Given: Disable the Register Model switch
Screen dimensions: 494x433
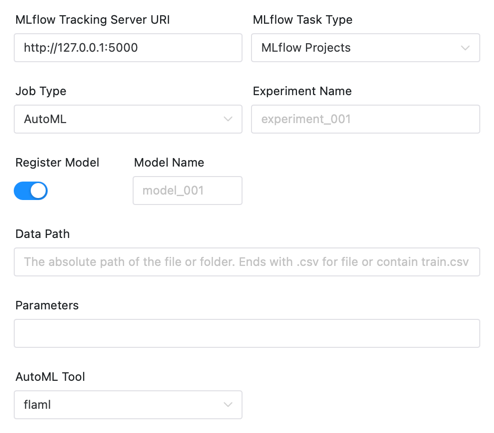Looking at the screenshot, I should pyautogui.click(x=31, y=191).
